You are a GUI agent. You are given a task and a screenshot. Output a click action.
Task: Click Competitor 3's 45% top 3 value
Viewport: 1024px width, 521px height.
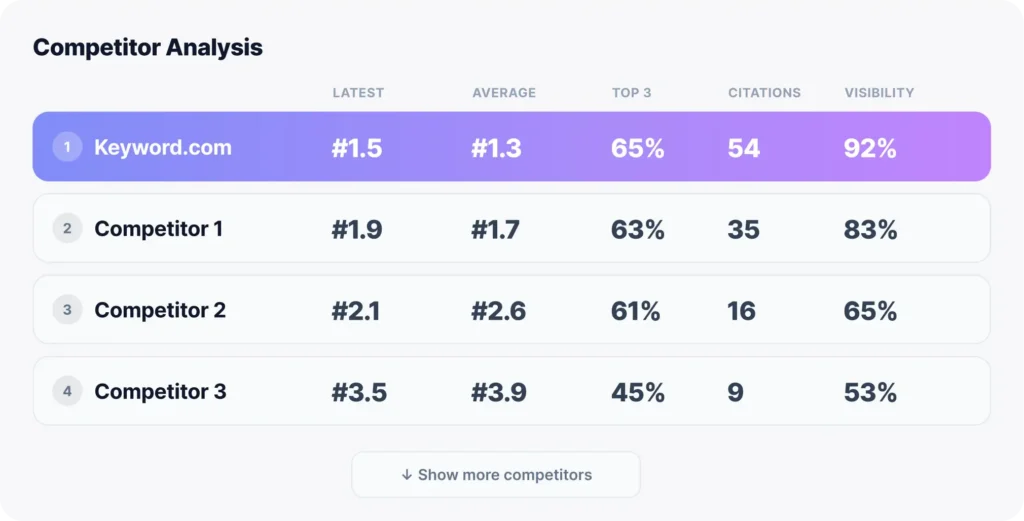coord(637,392)
